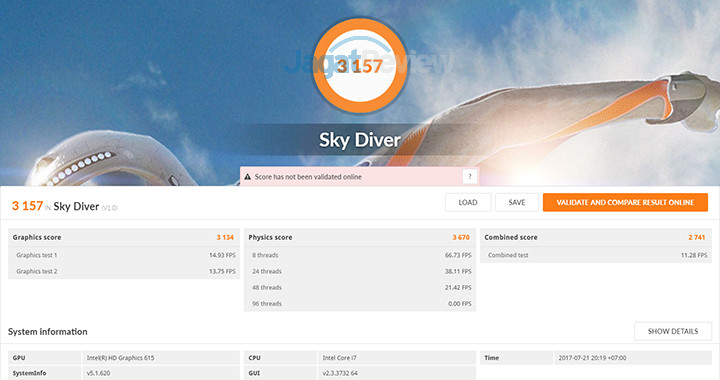Select the 8 threads row
The width and height of the screenshot is (720, 380).
point(360,255)
